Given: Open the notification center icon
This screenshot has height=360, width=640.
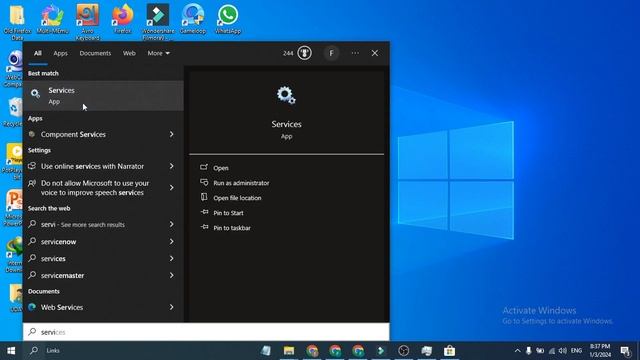Looking at the screenshot, I should tap(625, 351).
